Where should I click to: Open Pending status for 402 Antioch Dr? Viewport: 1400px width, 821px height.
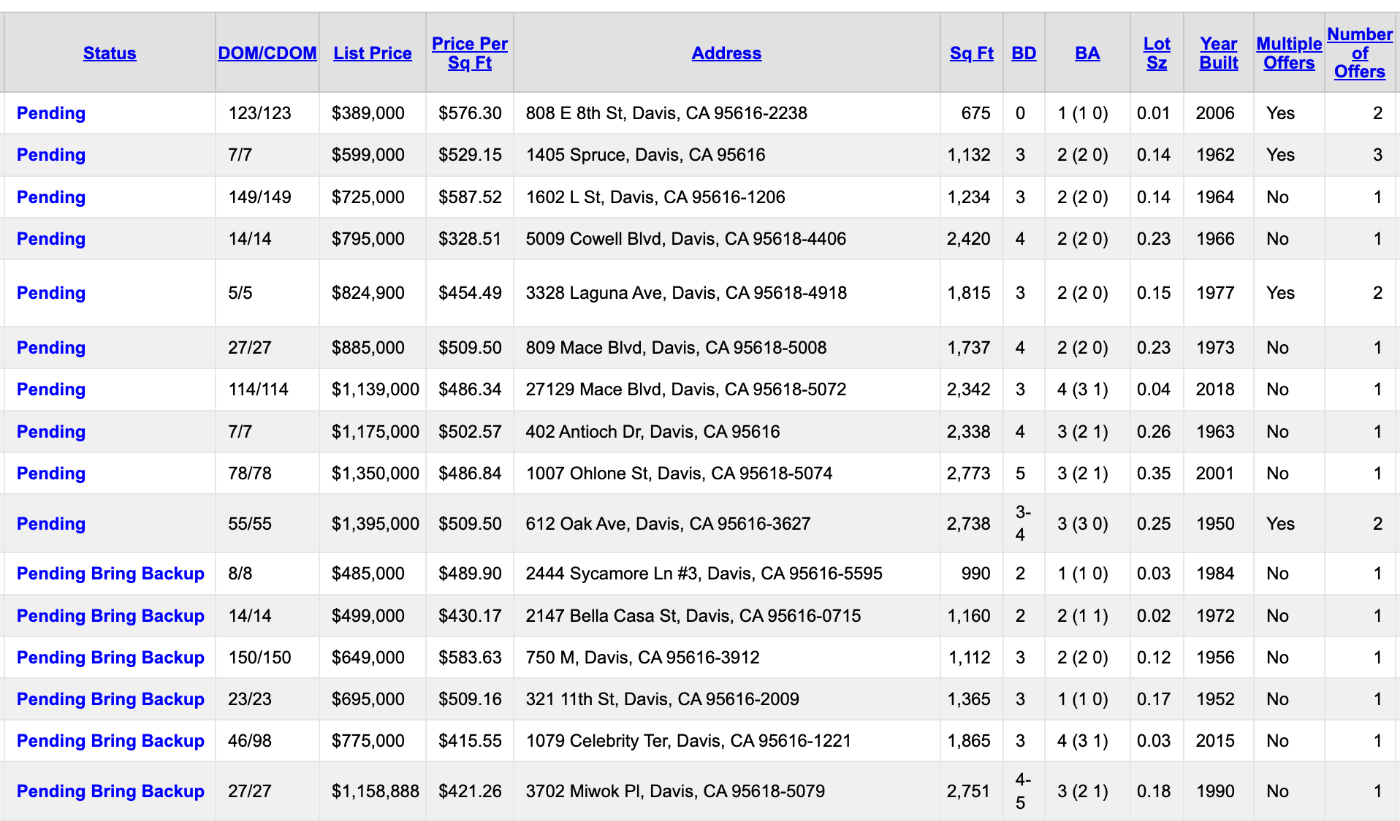pyautogui.click(x=51, y=432)
